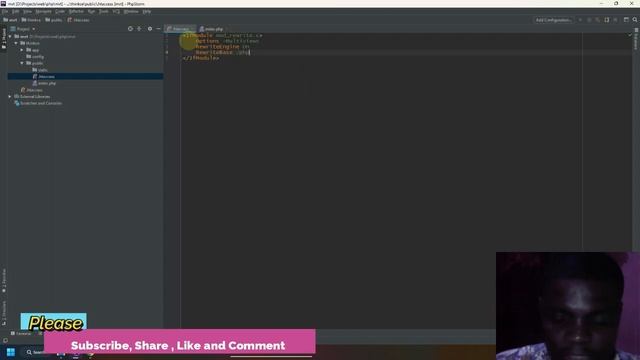This screenshot has height=360, width=640.
Task: Open the Window menu
Action: [131, 11]
